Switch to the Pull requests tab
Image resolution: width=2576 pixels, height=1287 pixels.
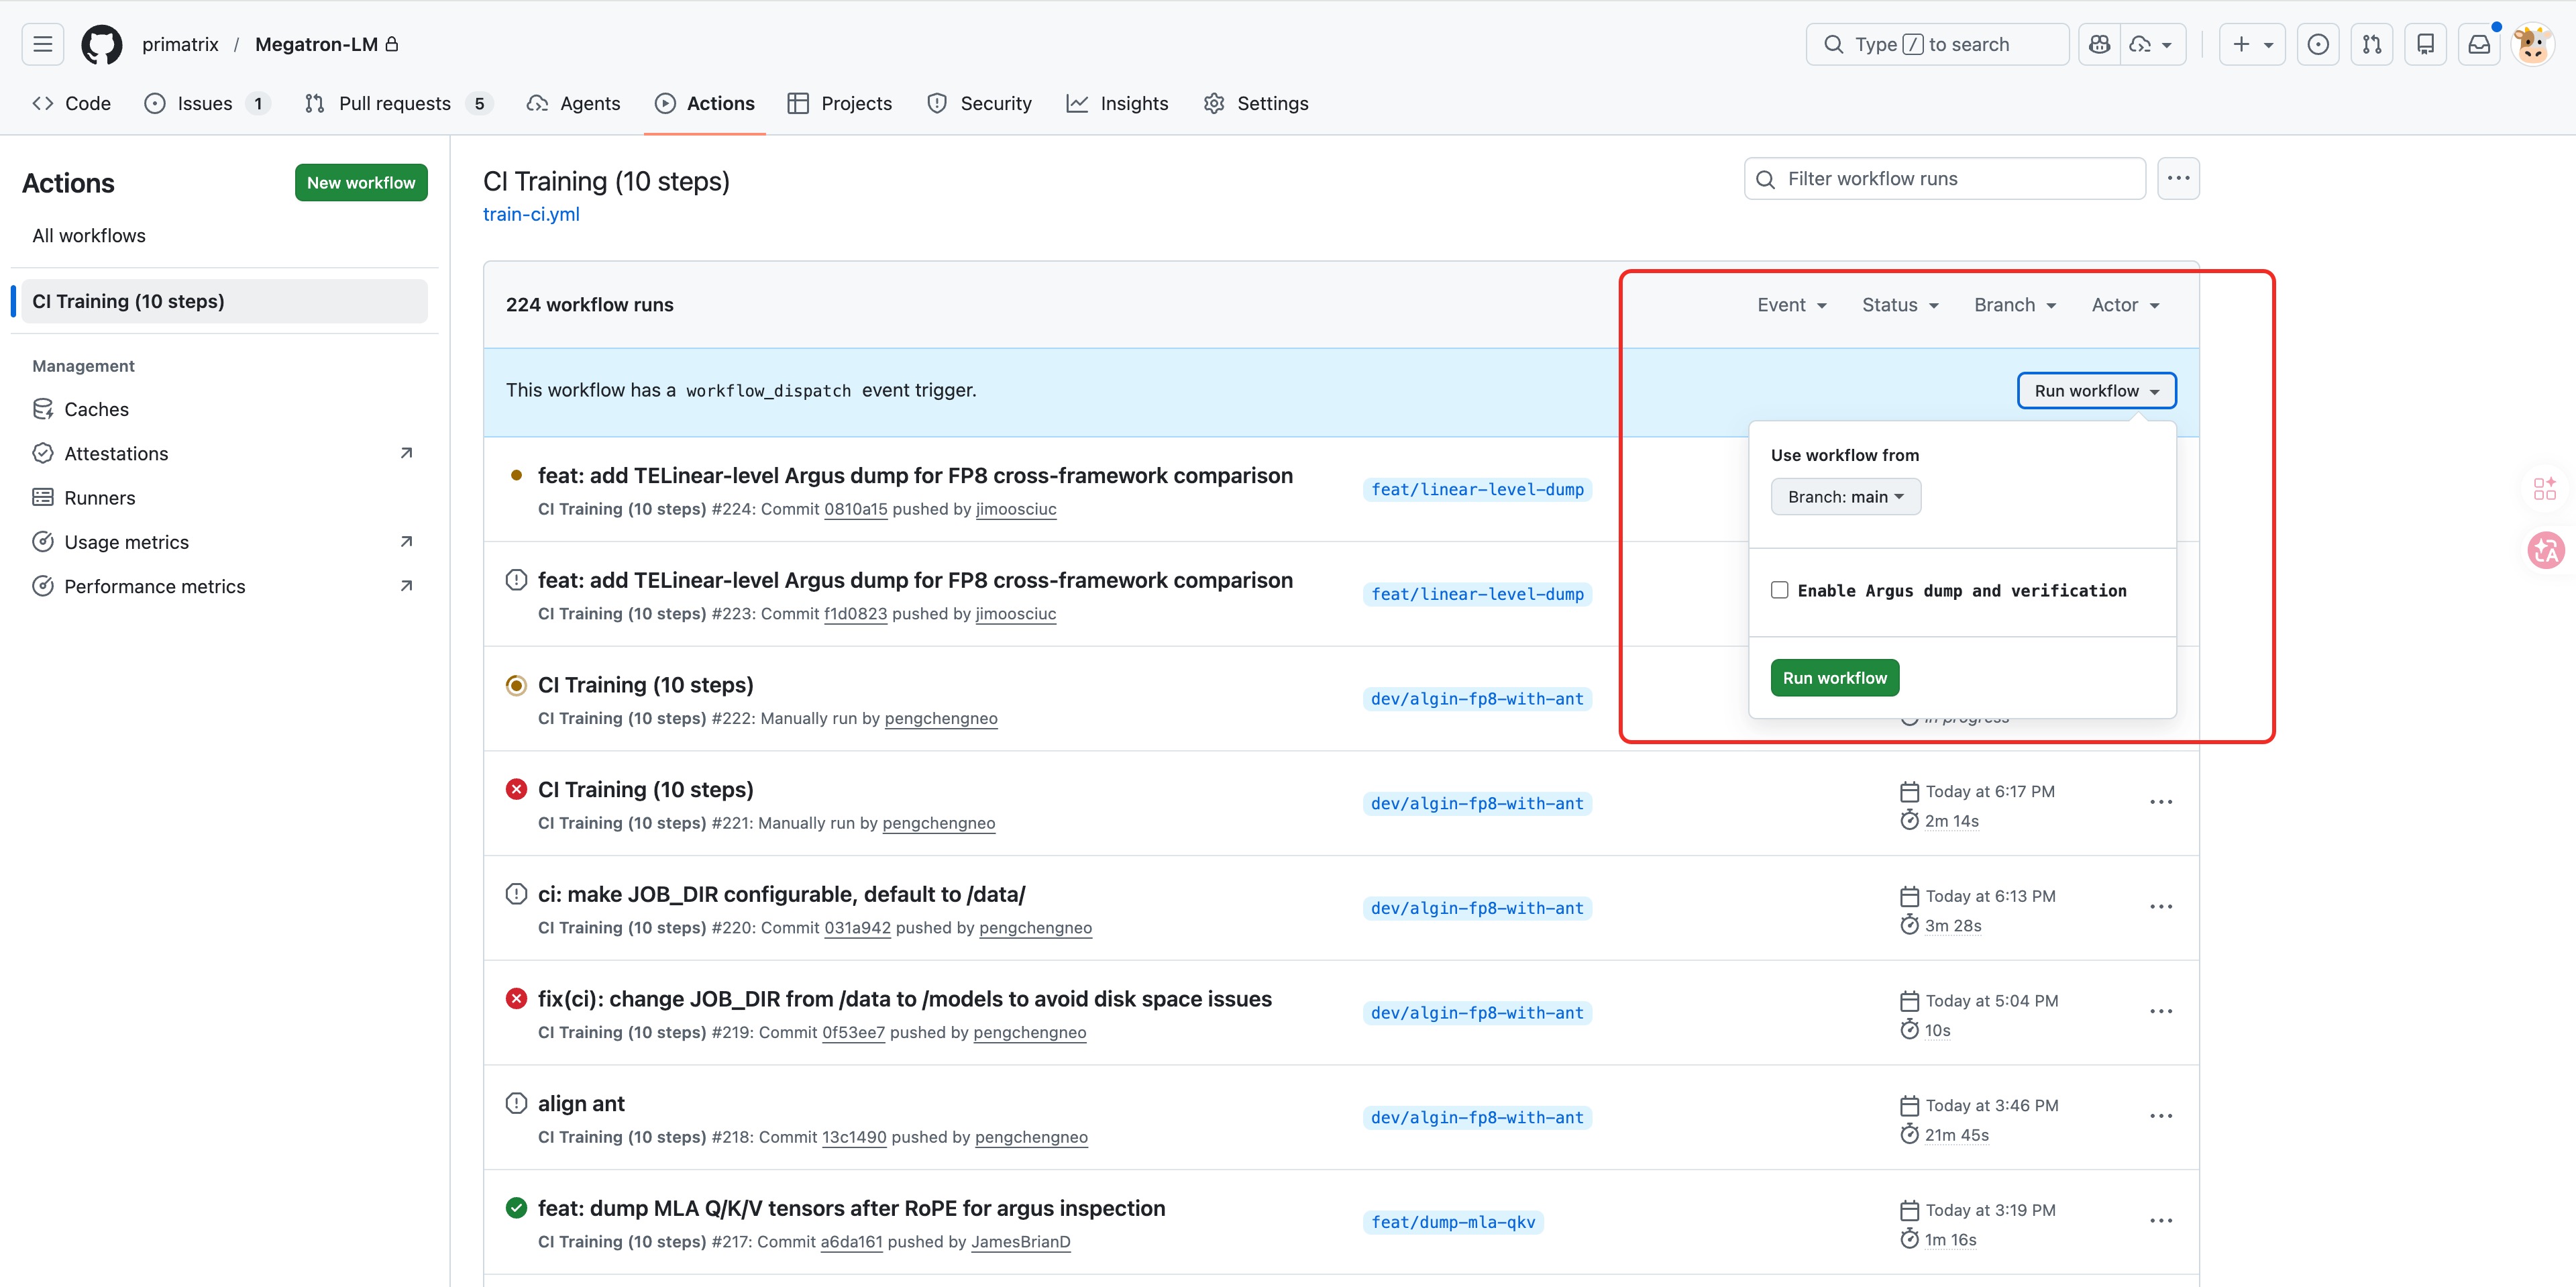(398, 103)
